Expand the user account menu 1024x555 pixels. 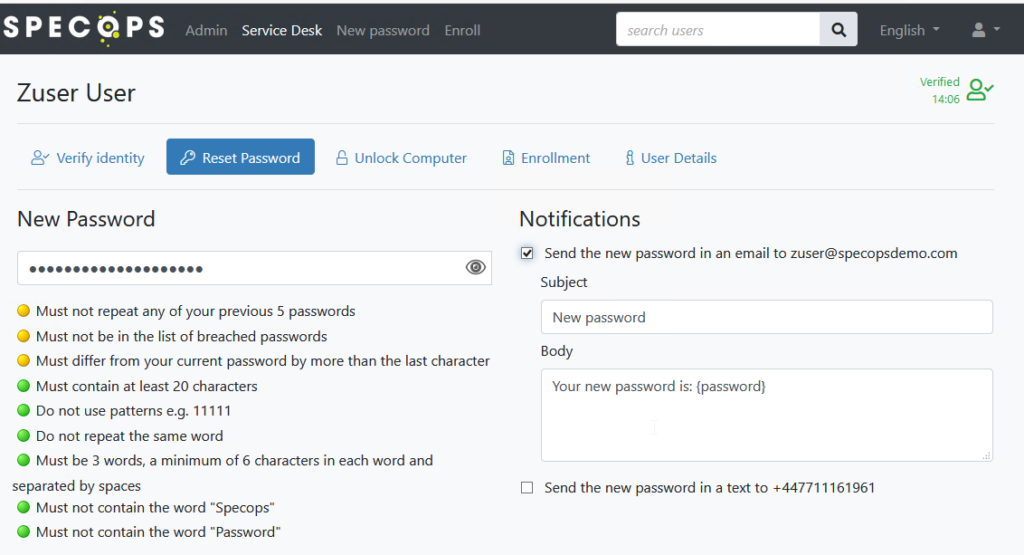coord(985,30)
